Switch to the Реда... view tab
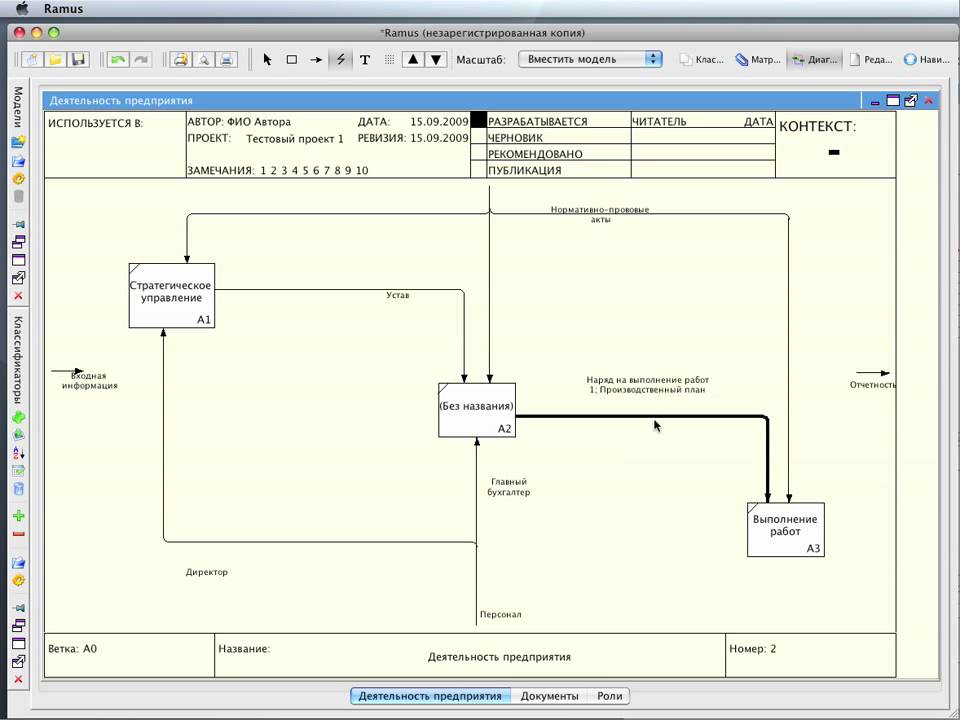Viewport: 960px width, 720px height. coord(871,59)
